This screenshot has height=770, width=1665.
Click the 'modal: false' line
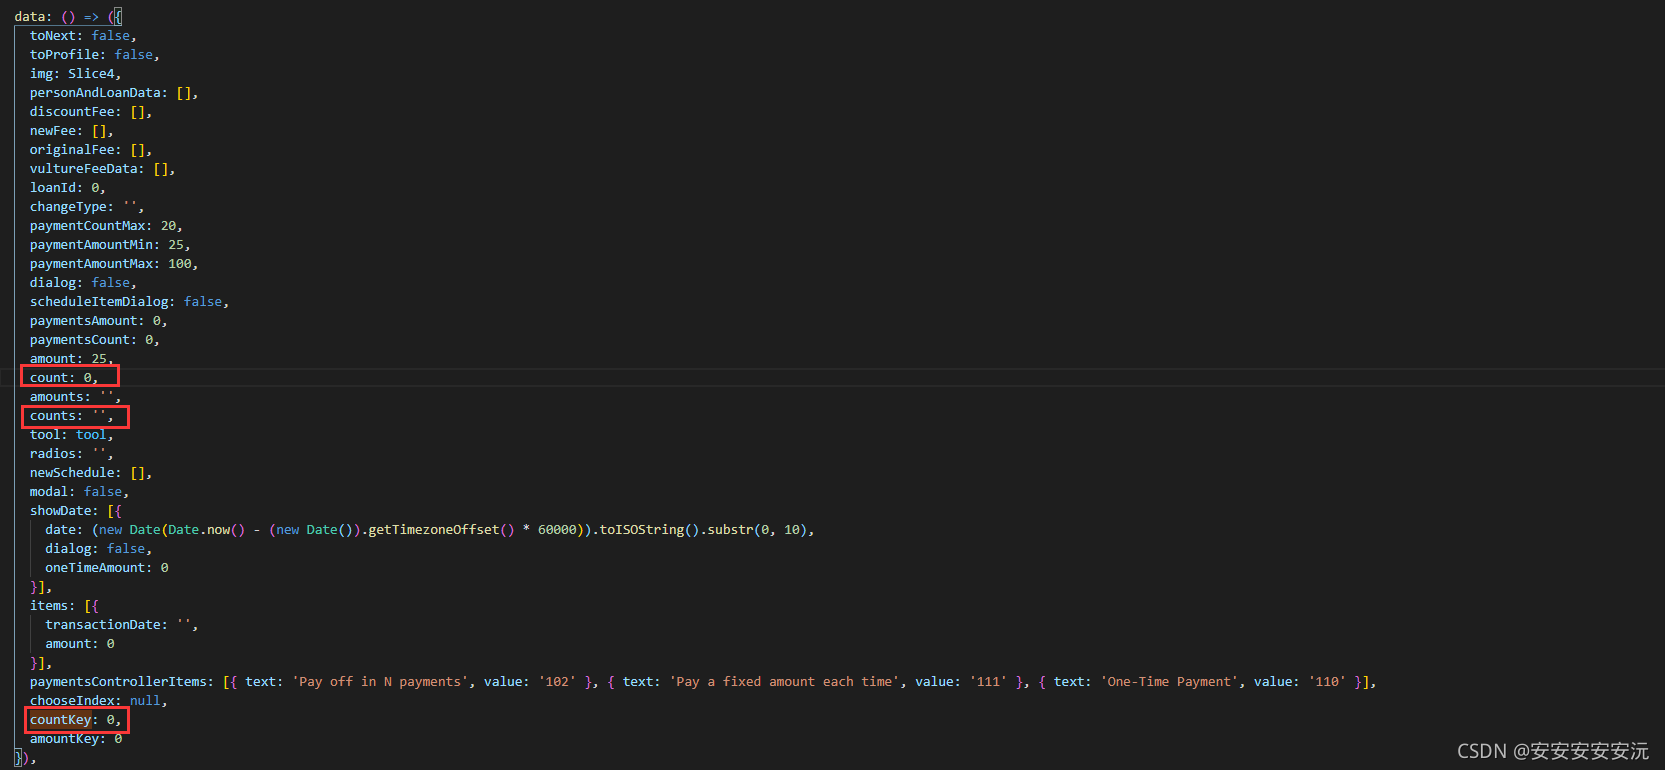click(x=79, y=492)
